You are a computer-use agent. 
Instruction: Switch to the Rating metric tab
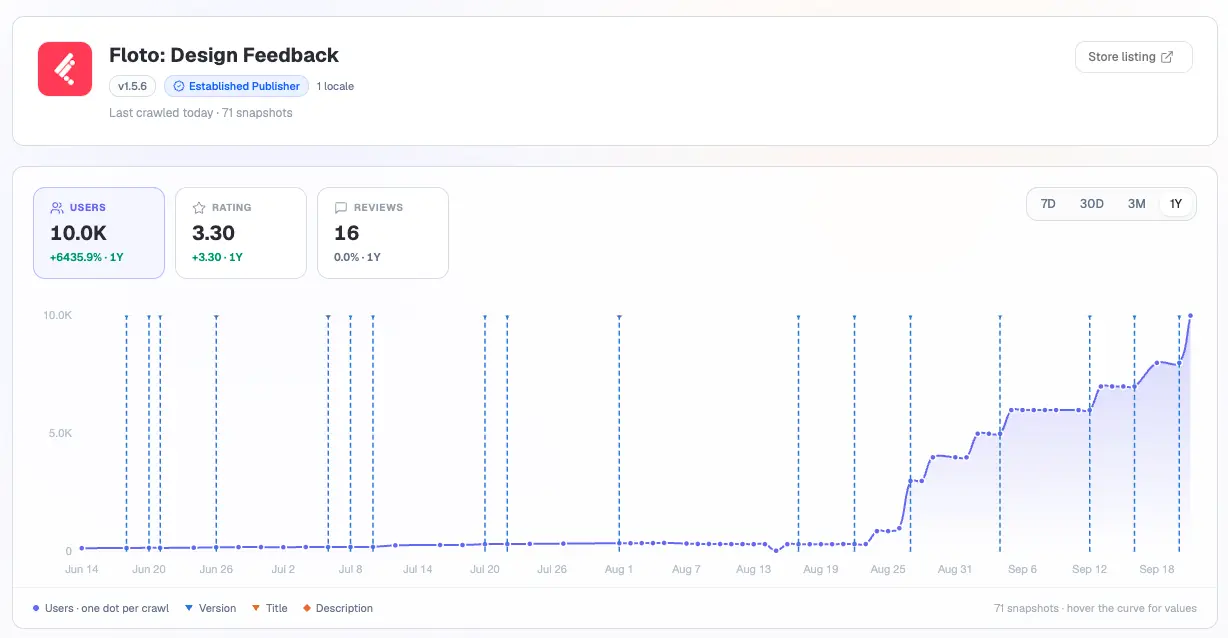tap(241, 233)
